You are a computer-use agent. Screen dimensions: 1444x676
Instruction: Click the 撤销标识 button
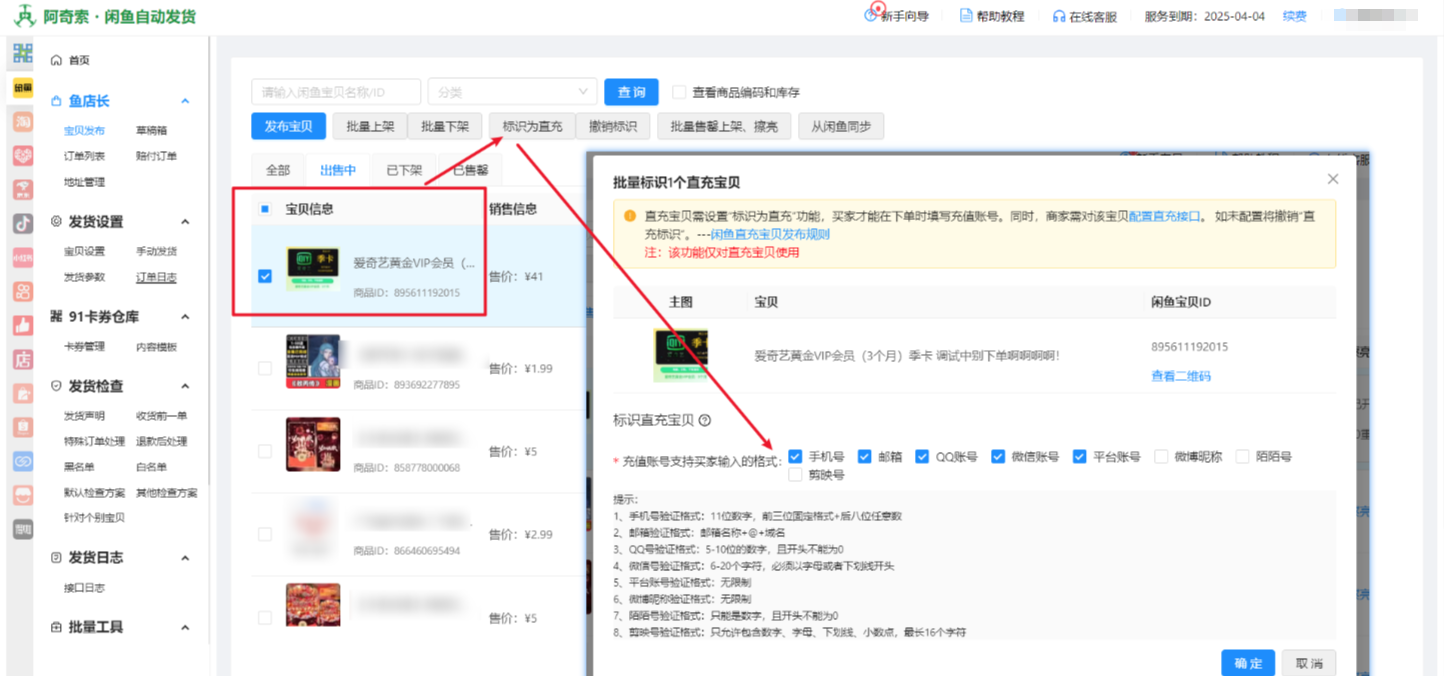pyautogui.click(x=613, y=126)
